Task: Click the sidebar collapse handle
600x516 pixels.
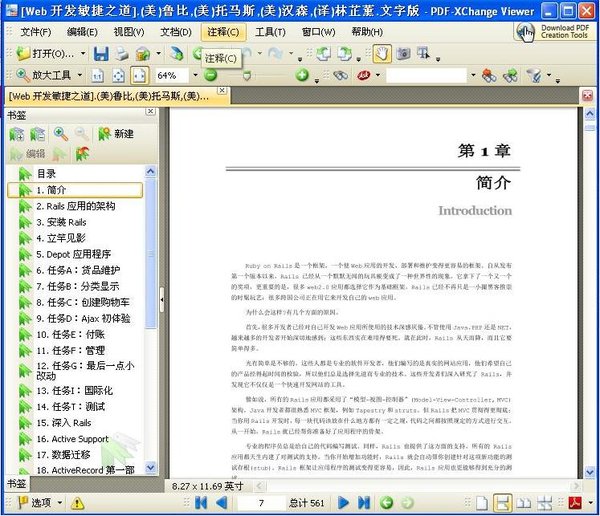Action: click(x=162, y=300)
